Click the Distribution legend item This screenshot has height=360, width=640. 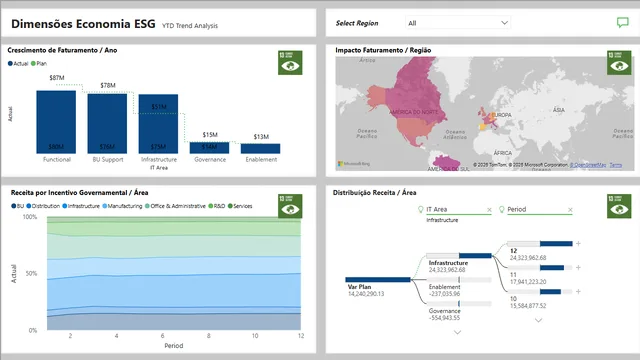point(43,206)
